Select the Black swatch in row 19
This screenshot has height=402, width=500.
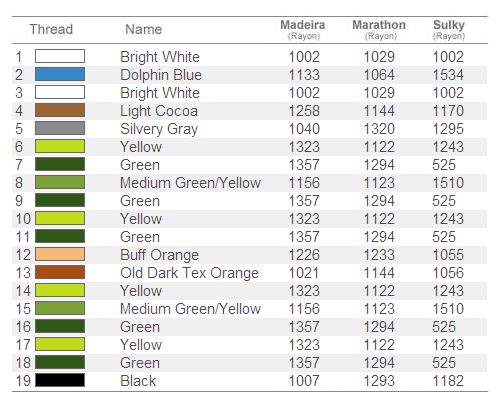click(x=60, y=380)
